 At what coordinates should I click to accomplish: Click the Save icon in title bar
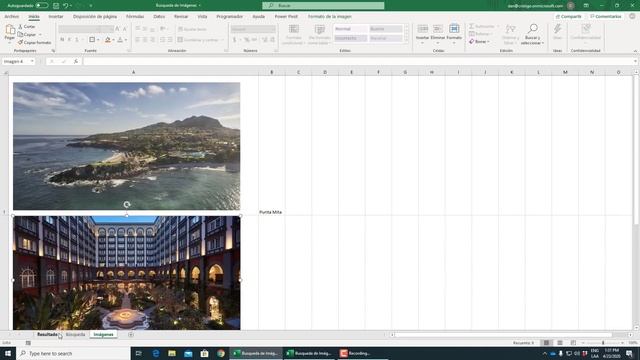[56, 6]
